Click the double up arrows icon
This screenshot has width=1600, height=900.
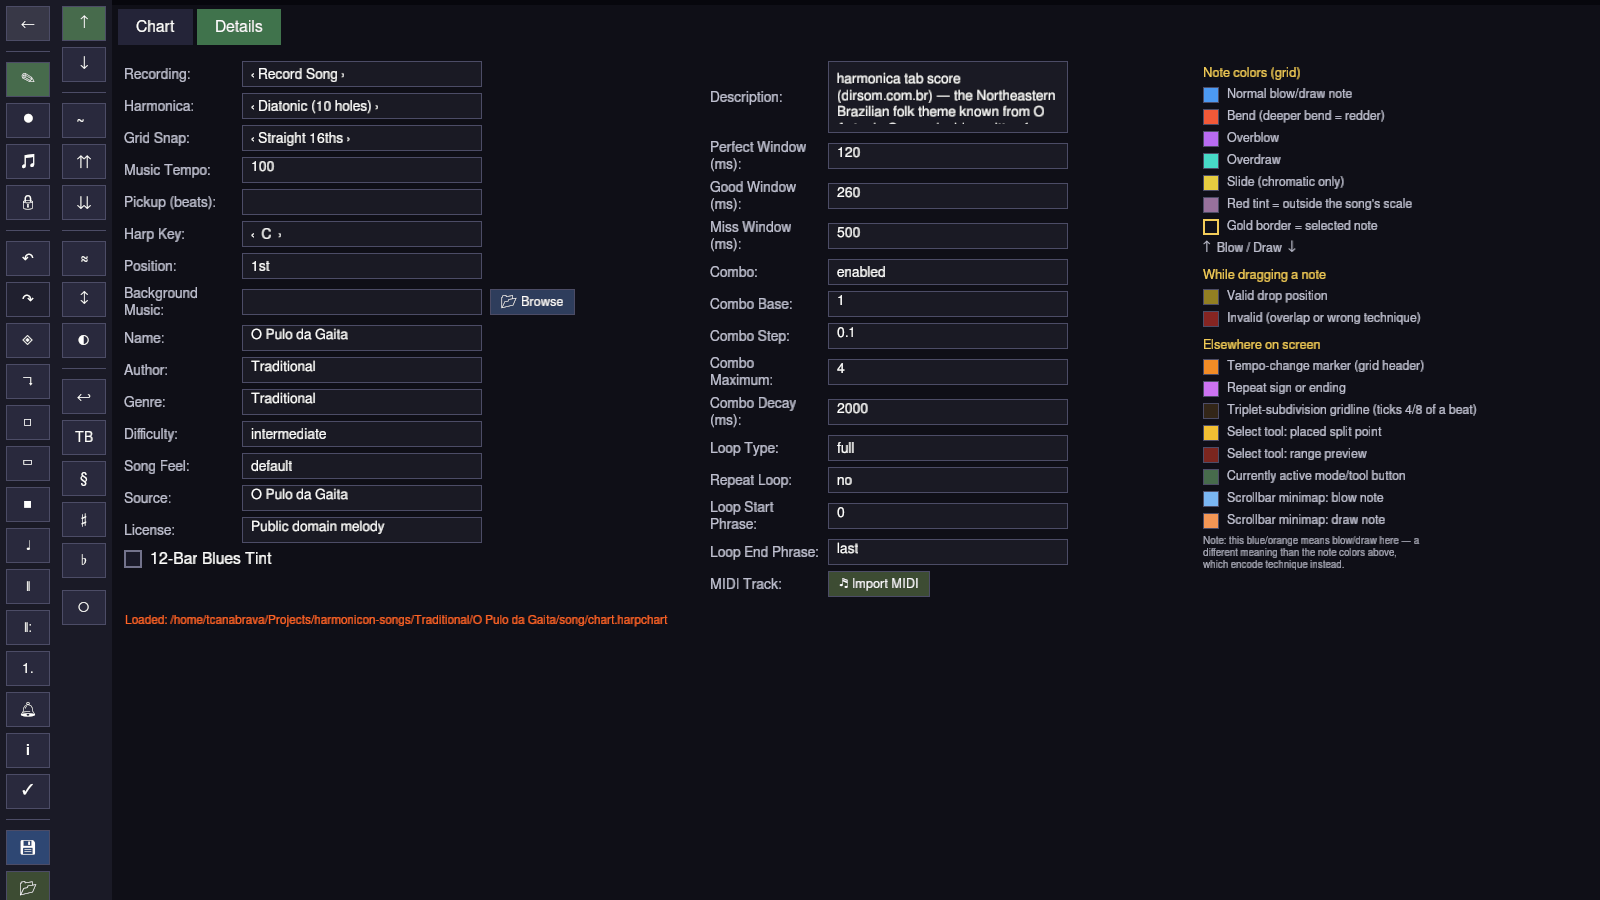[84, 161]
